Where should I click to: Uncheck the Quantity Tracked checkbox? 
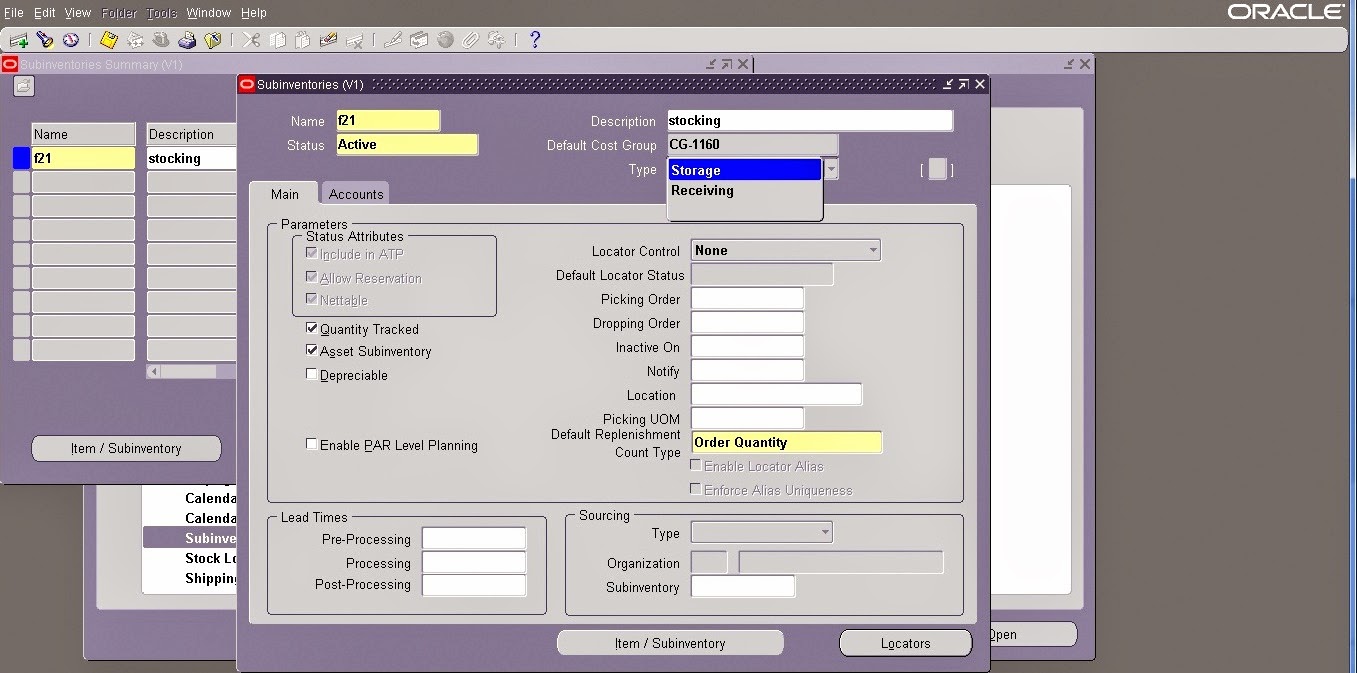(311, 328)
